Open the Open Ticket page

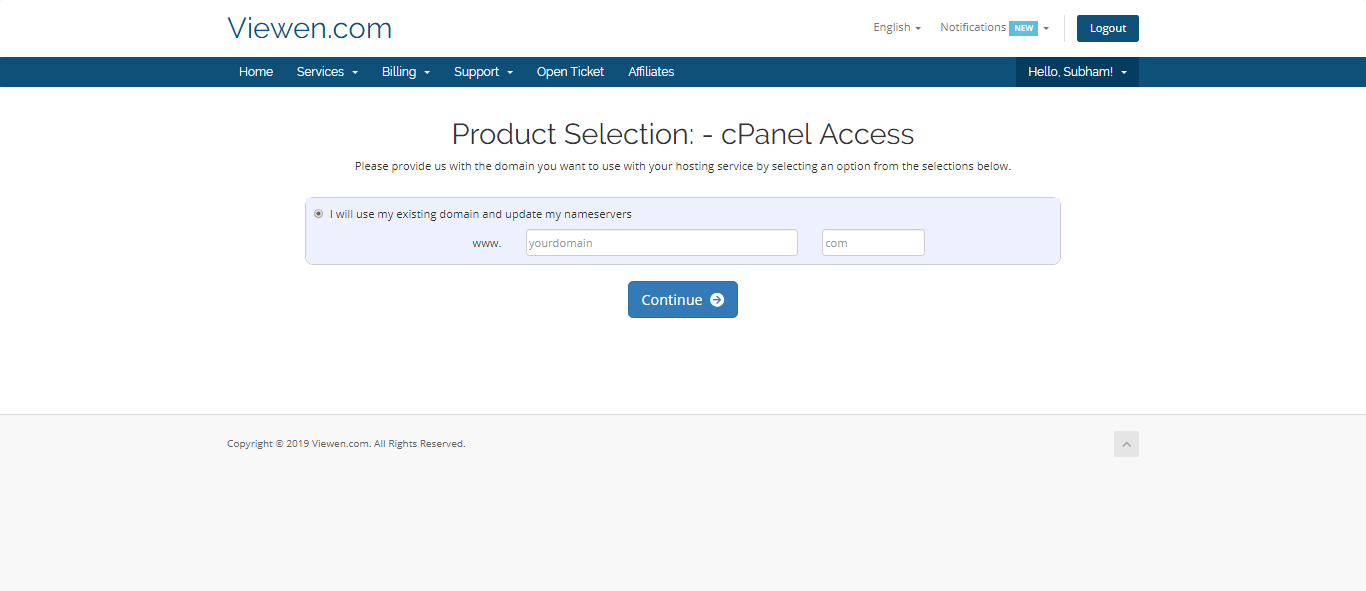tap(570, 72)
